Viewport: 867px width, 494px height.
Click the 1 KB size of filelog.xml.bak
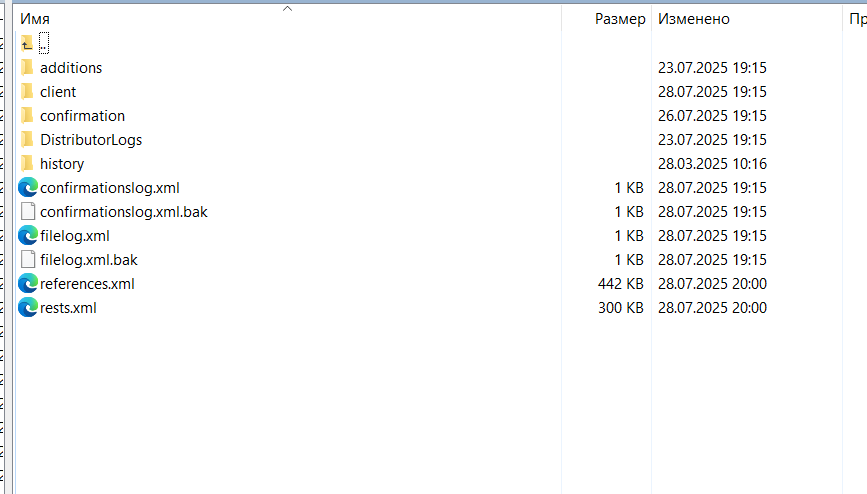[x=629, y=259]
